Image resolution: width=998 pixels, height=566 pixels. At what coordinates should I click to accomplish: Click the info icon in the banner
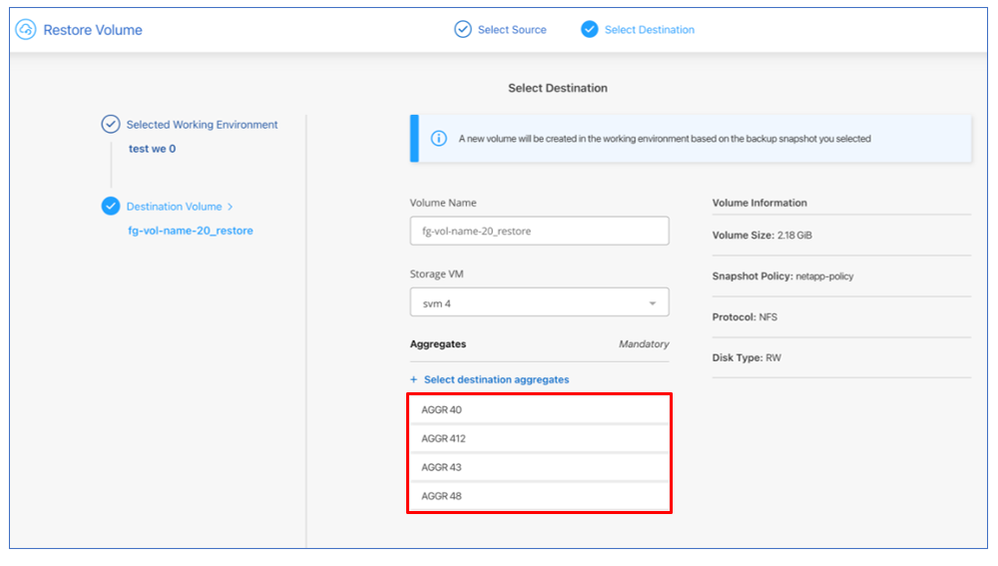(438, 139)
